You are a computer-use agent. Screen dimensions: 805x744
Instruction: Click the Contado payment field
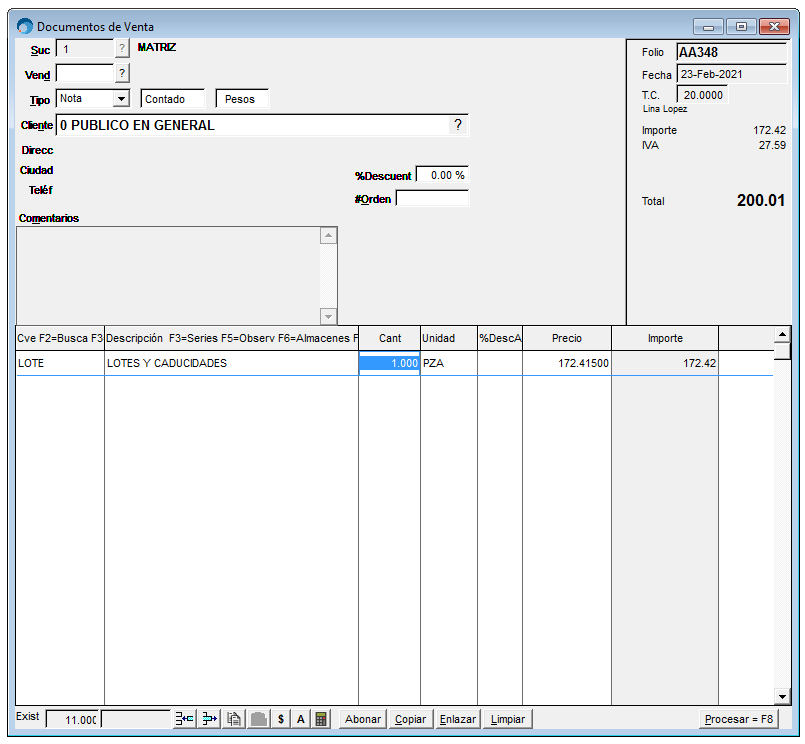coord(172,99)
